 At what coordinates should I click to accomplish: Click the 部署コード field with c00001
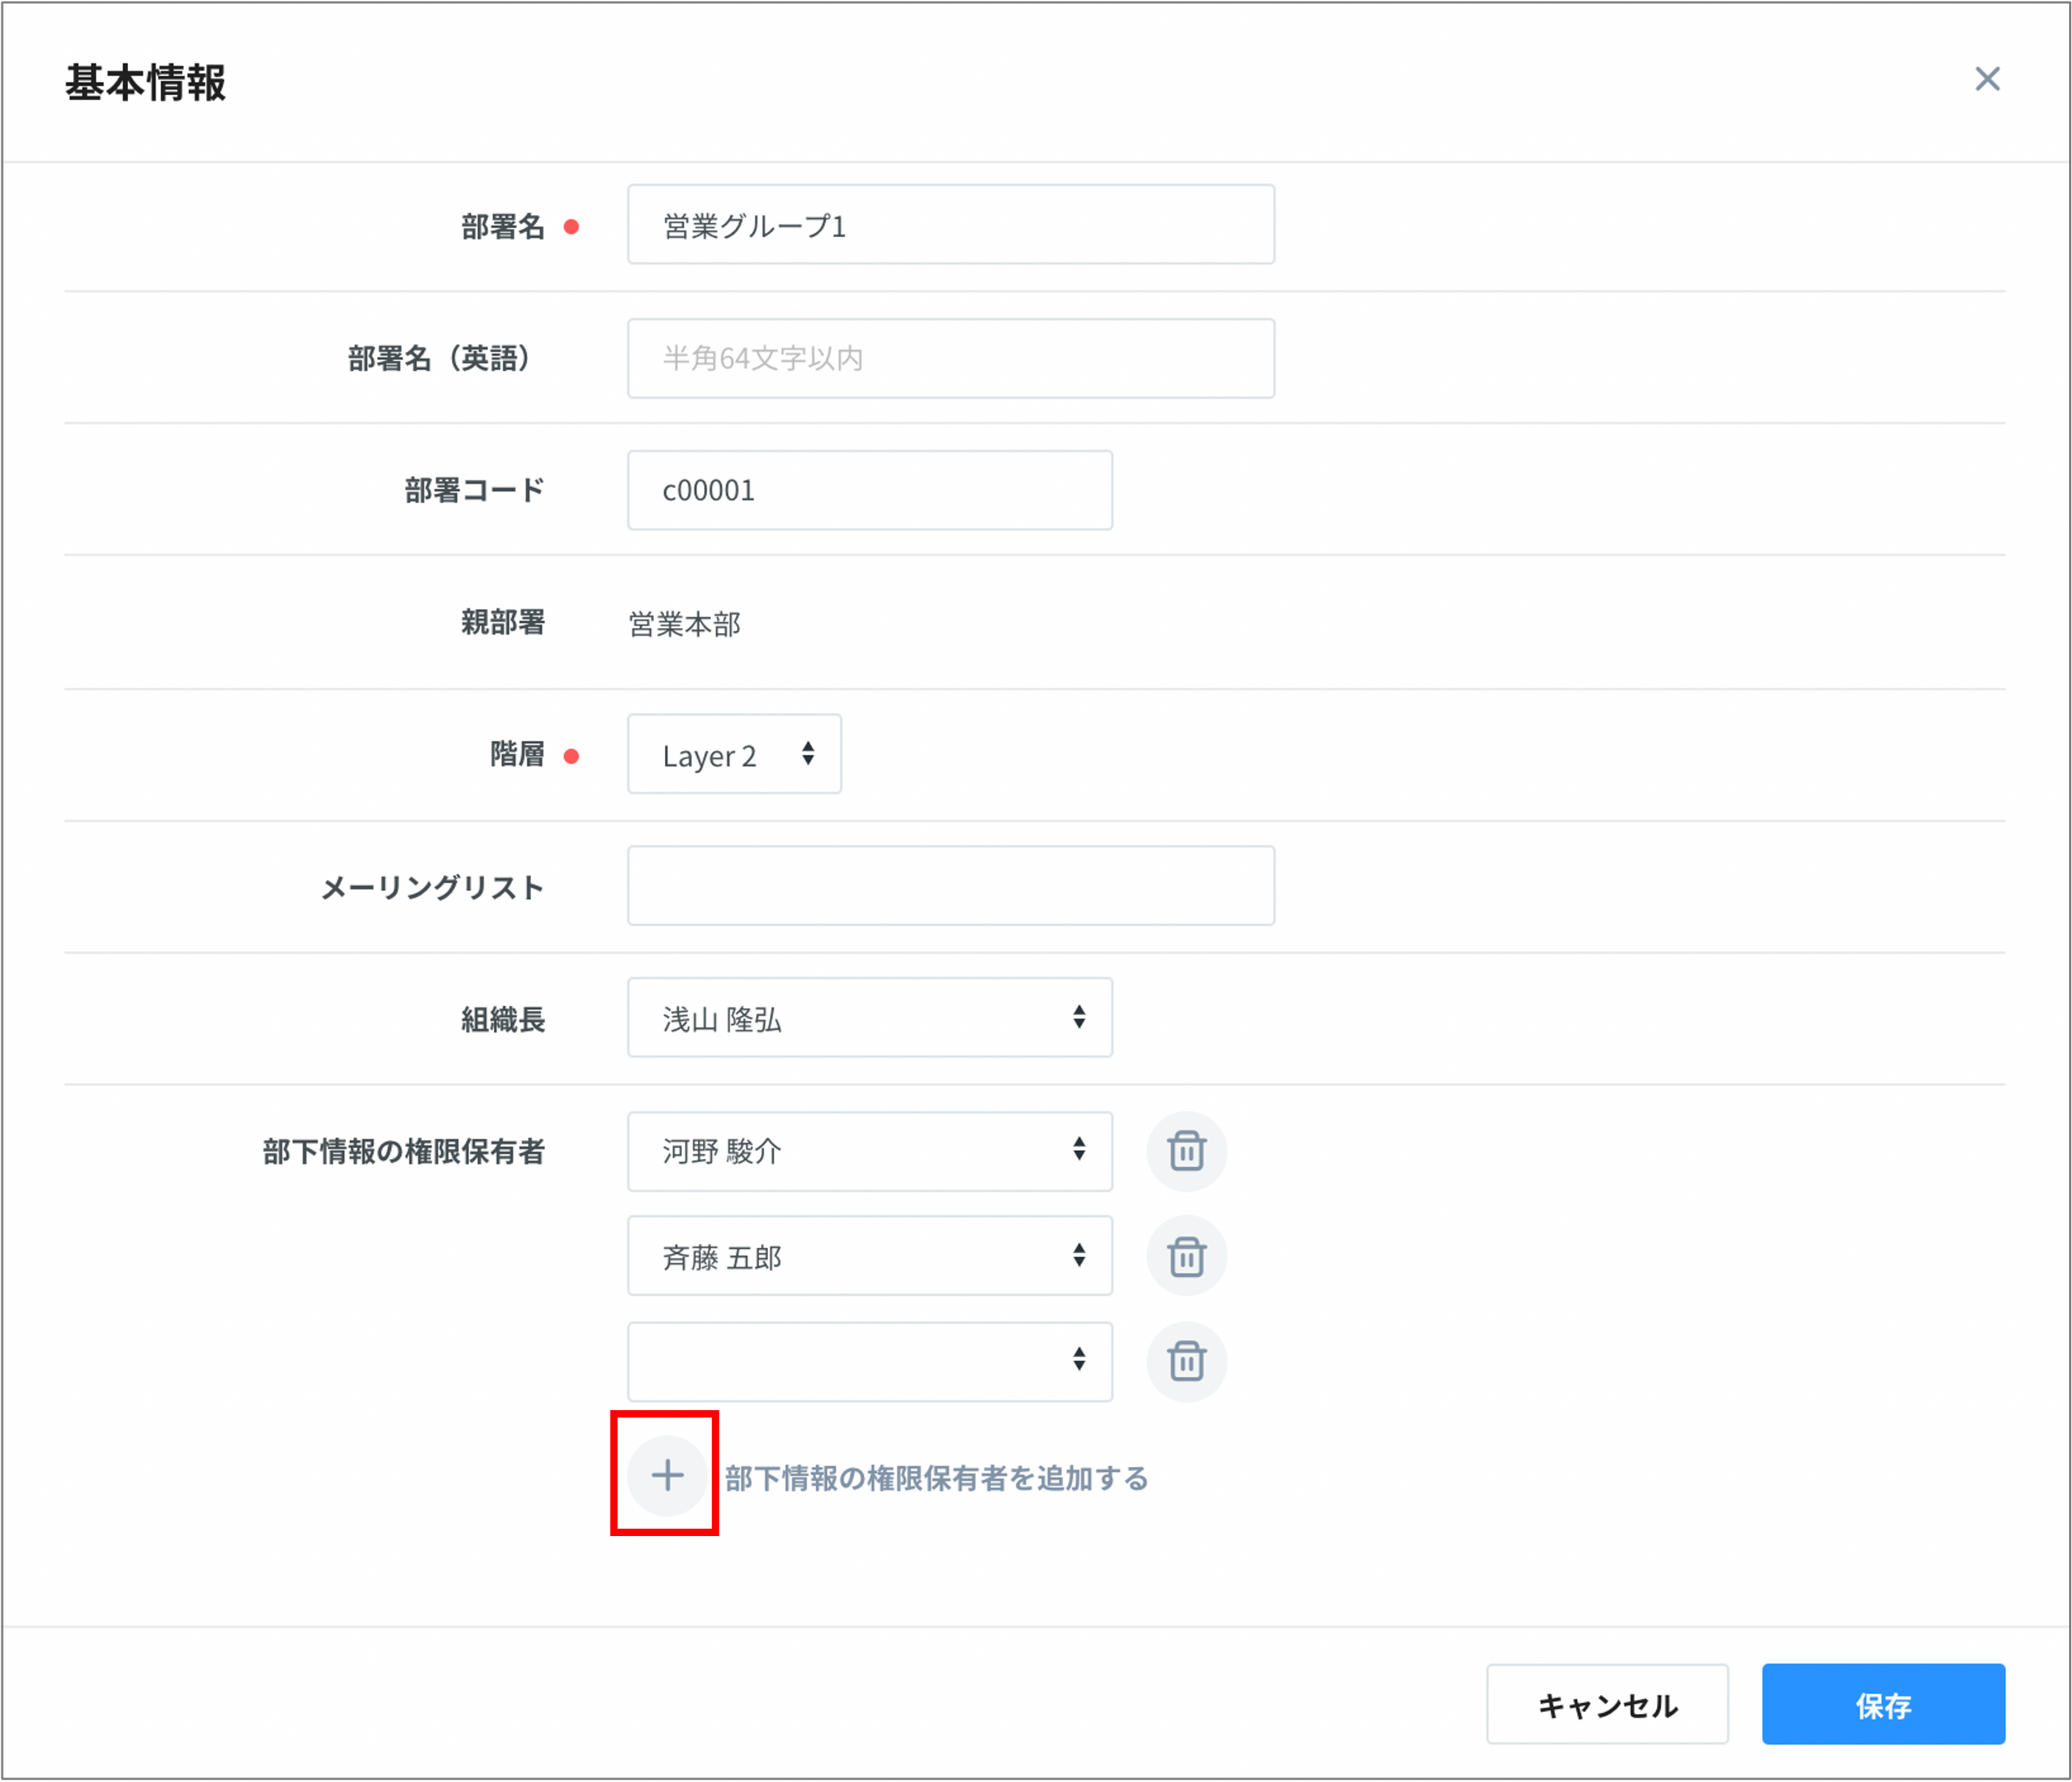[x=869, y=490]
